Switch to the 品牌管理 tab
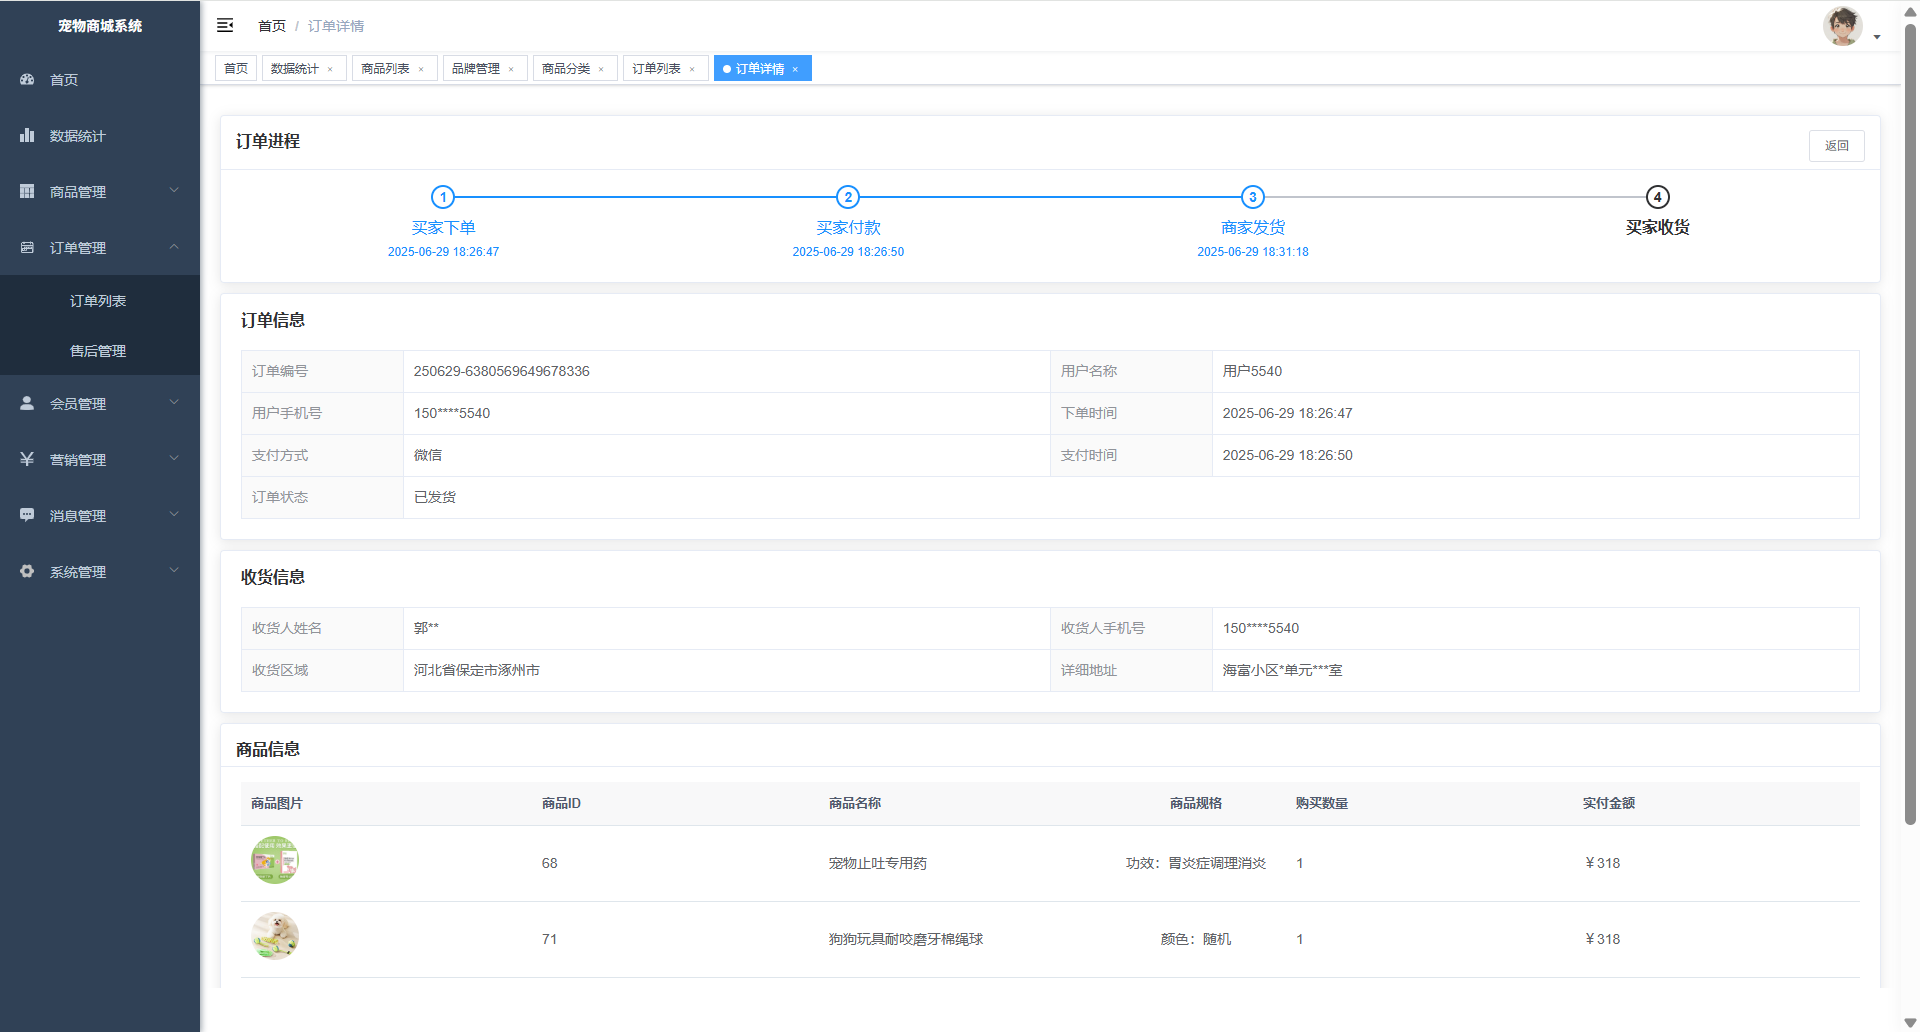Screen dimensions: 1920x1032 click(476, 69)
